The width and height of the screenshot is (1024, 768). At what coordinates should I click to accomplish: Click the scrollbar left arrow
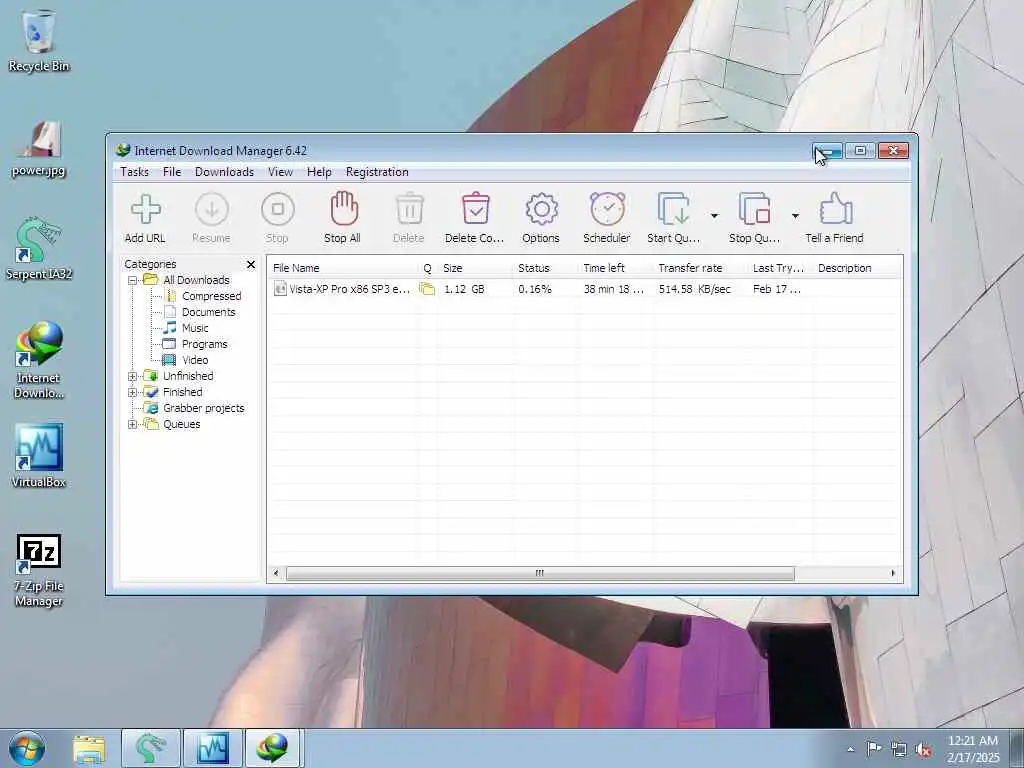(x=276, y=573)
